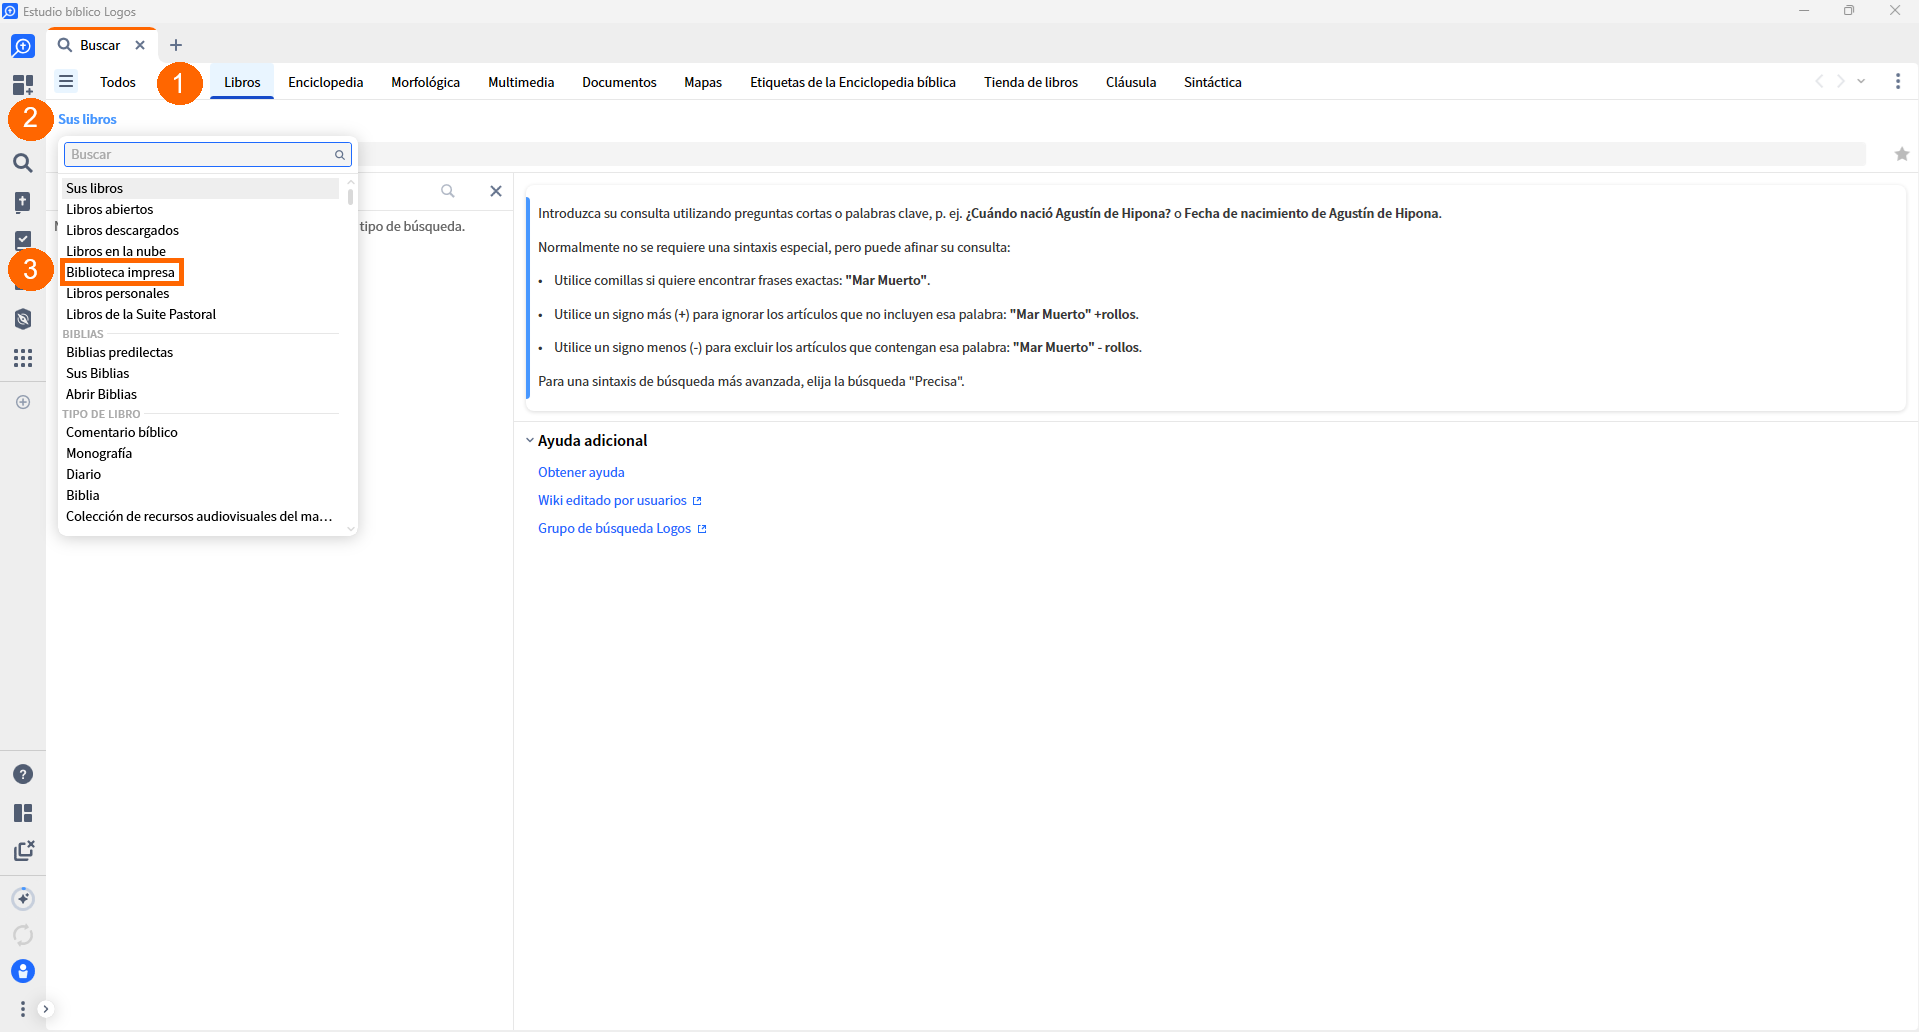Viewport: 1919px width, 1032px height.
Task: Close the Buscar tab
Action: point(140,45)
